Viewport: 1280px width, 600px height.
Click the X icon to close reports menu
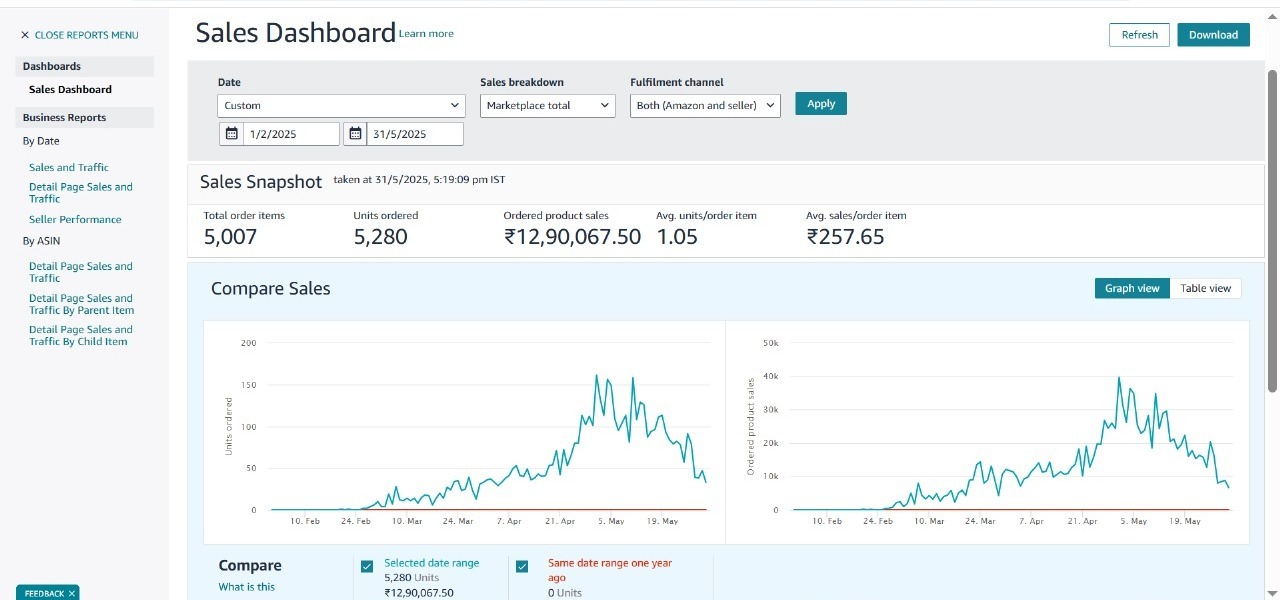25,35
